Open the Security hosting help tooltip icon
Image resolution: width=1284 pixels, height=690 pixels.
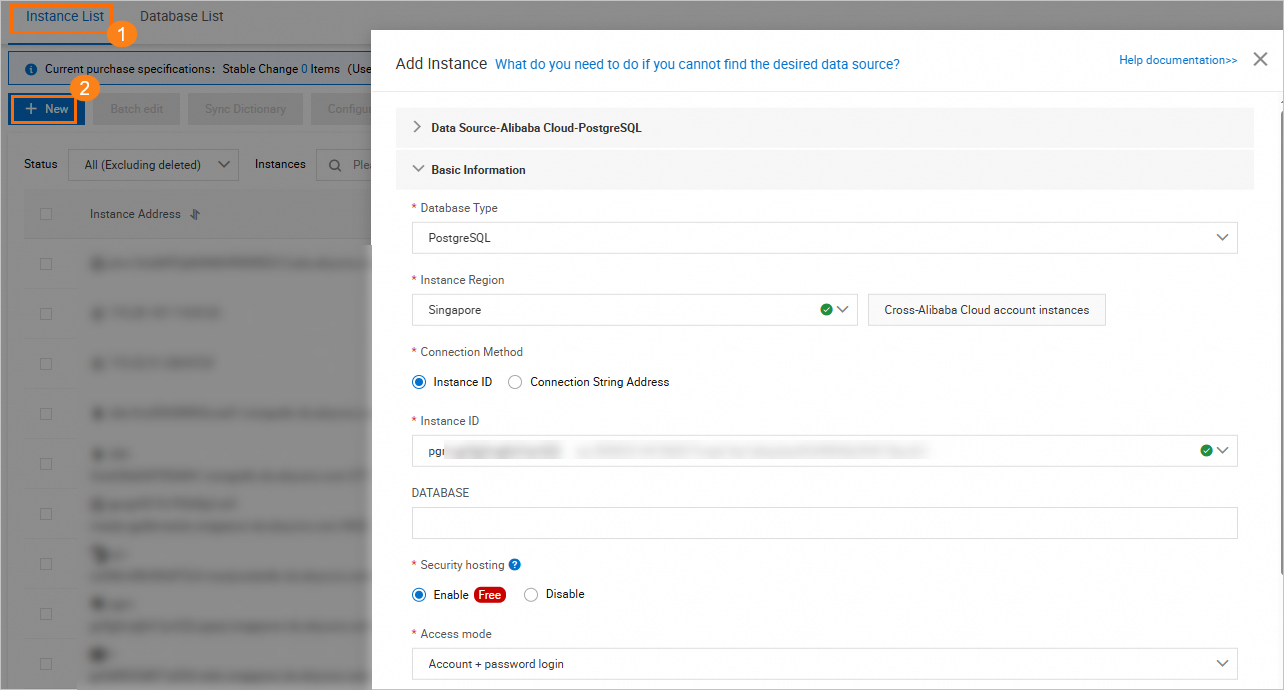coord(513,564)
